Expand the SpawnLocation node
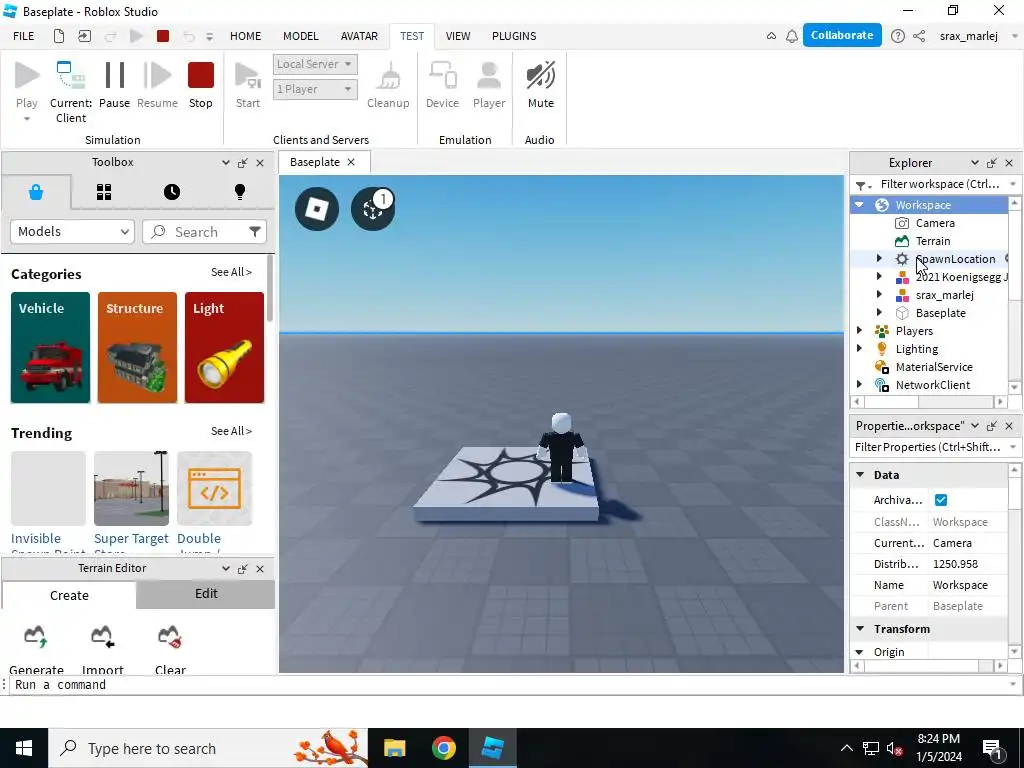This screenshot has height=768, width=1024. point(879,259)
